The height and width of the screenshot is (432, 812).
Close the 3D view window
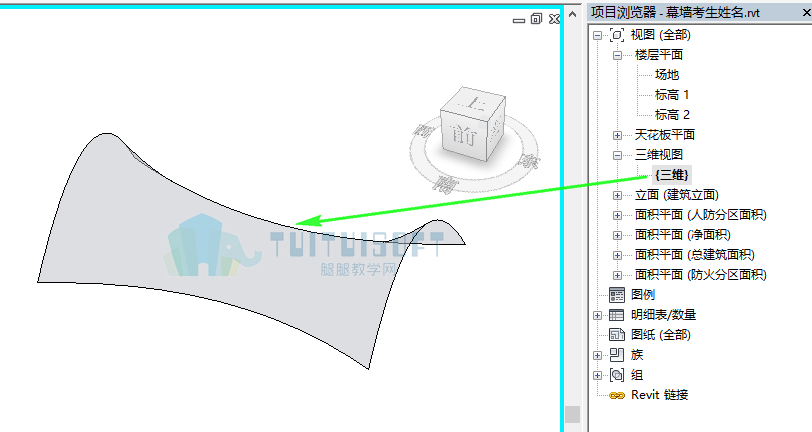coord(554,19)
